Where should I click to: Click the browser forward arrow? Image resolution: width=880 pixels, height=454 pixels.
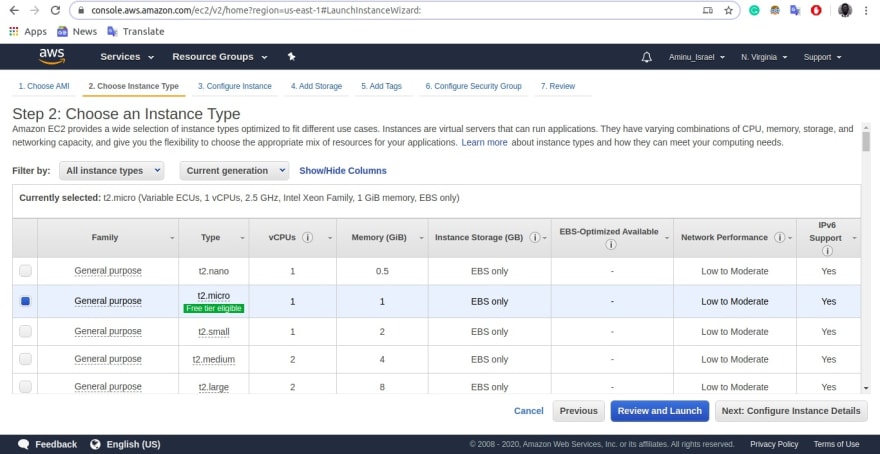click(34, 10)
